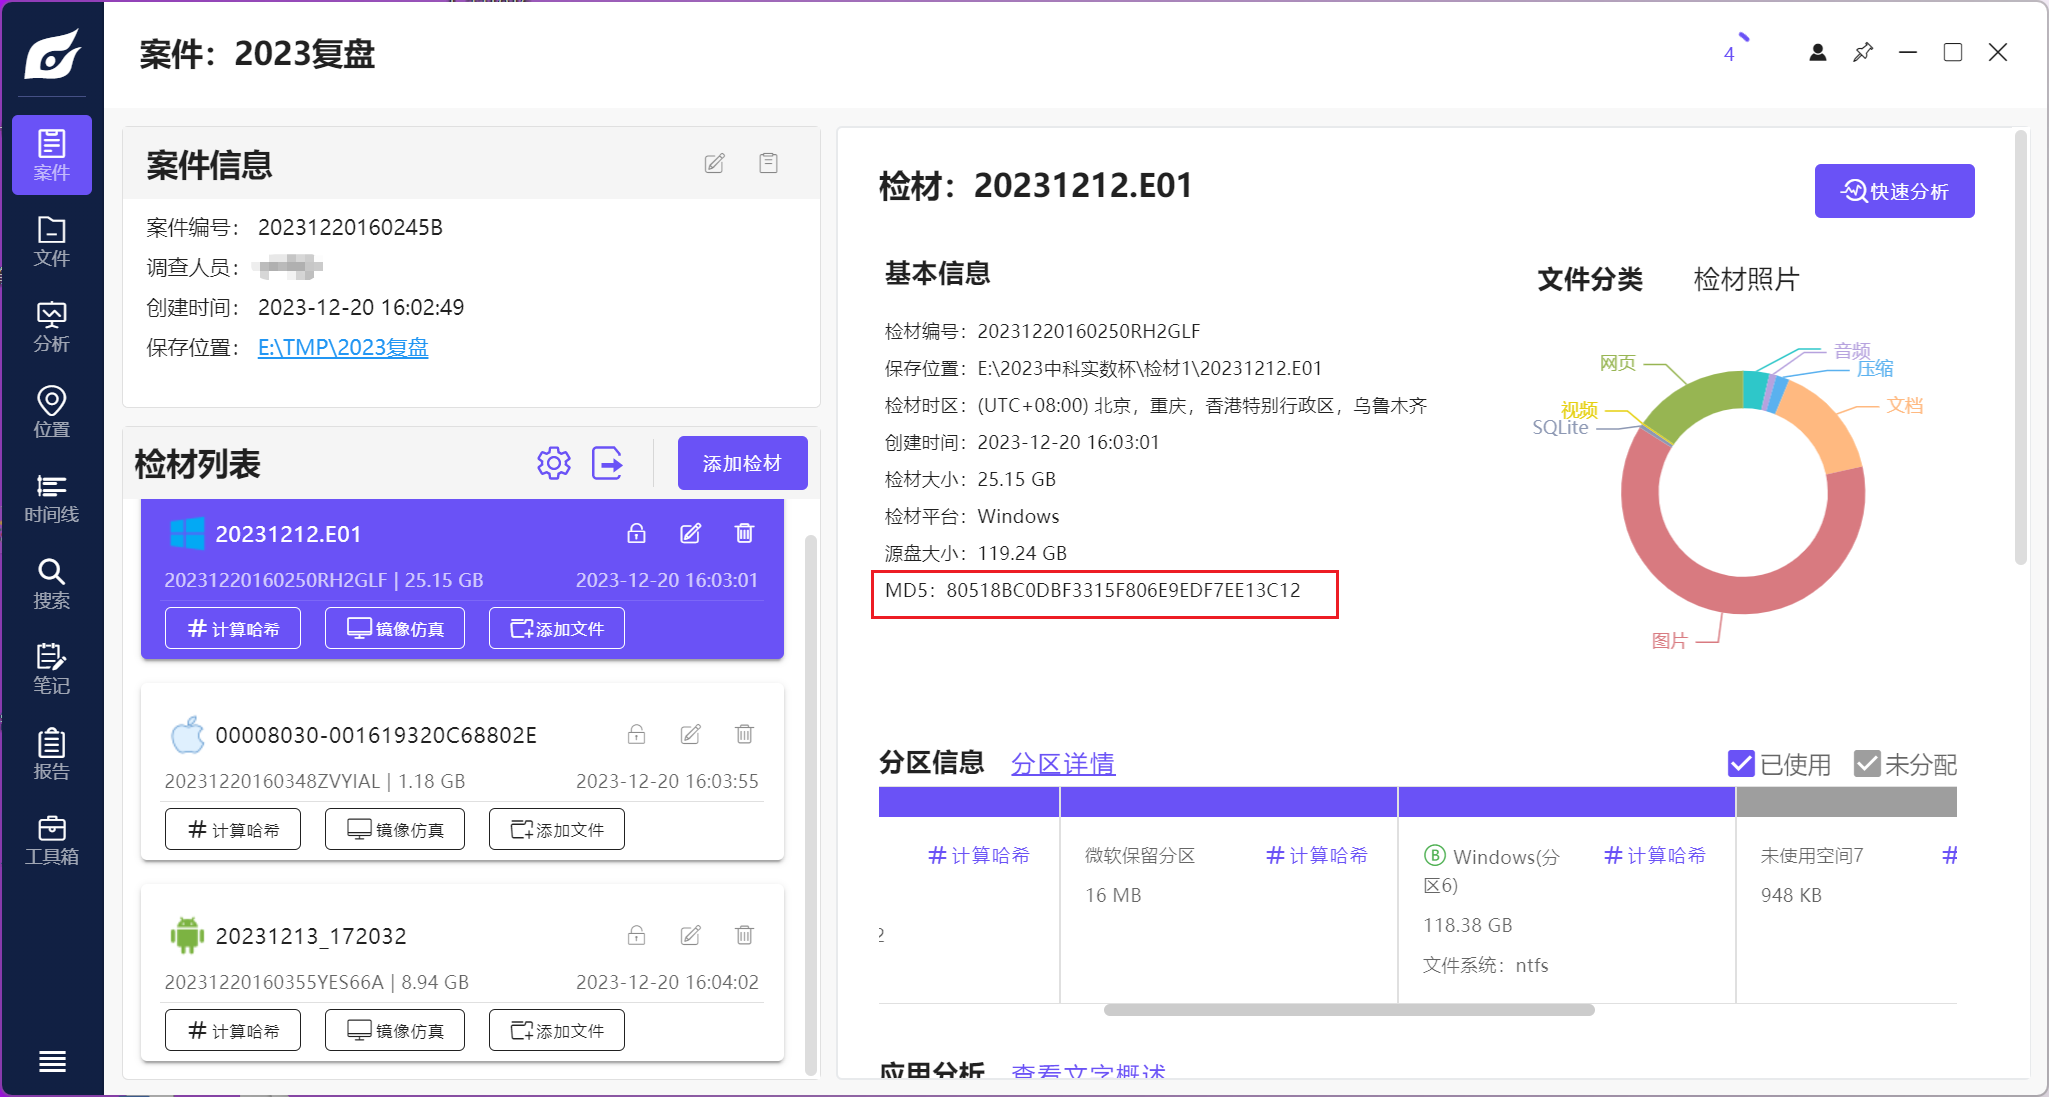Click the lock icon on 20231213_172032 evidence
This screenshot has width=2049, height=1097.
tap(636, 936)
